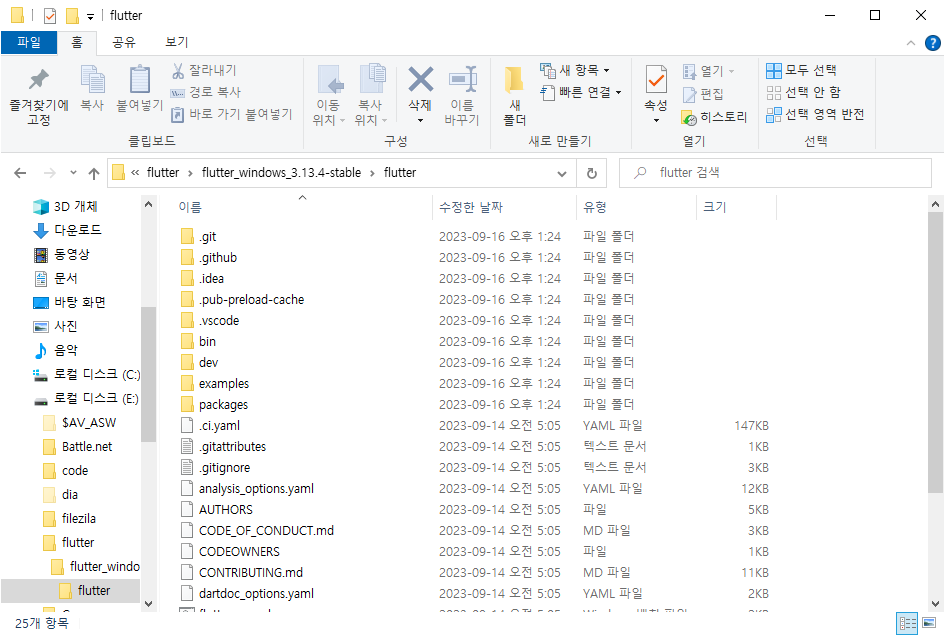Viewport: 945px width, 636px height.
Task: Open 빠른 연결 (Easy access) dropdown
Action: pos(581,92)
